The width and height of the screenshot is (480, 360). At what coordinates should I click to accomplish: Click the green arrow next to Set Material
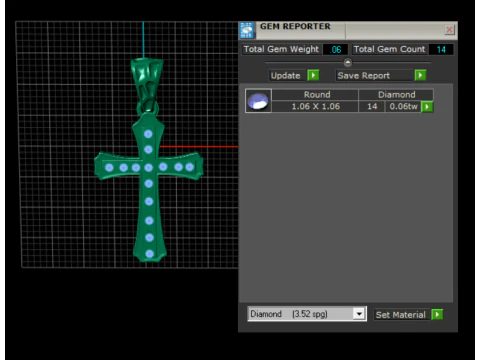pos(437,314)
